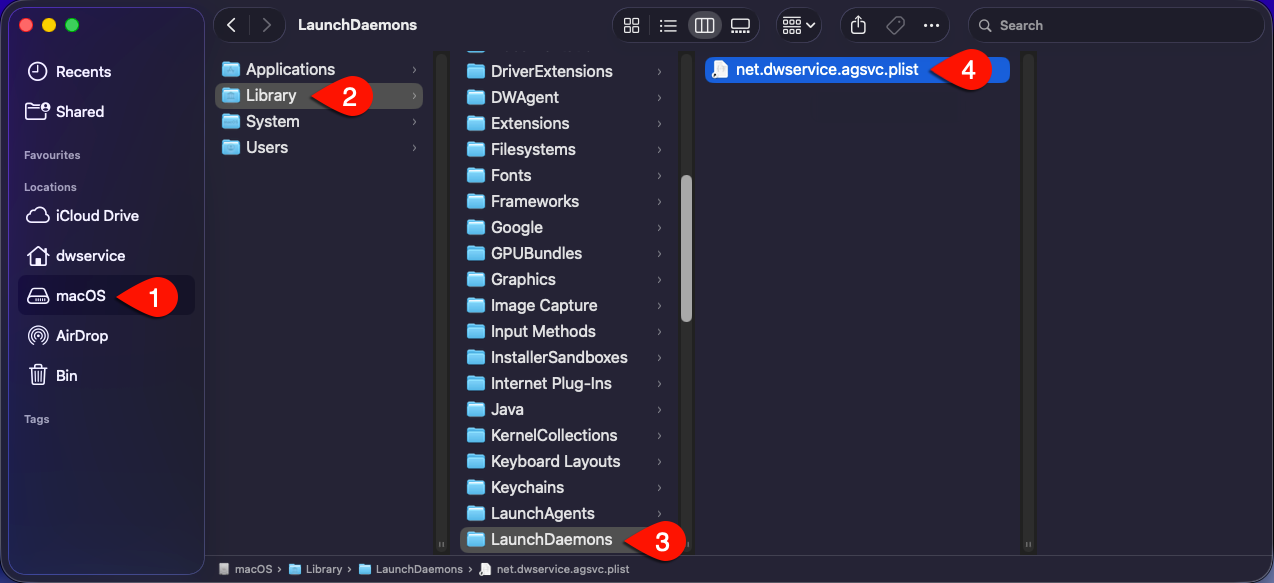Select the Image Capture folder
1274x583 pixels.
click(x=565, y=305)
